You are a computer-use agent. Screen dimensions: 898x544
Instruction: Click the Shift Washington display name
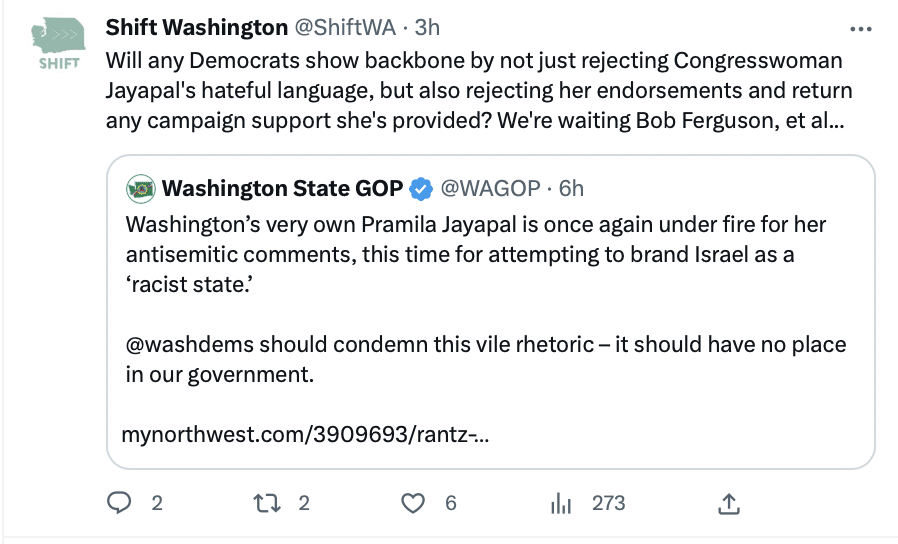click(x=196, y=27)
